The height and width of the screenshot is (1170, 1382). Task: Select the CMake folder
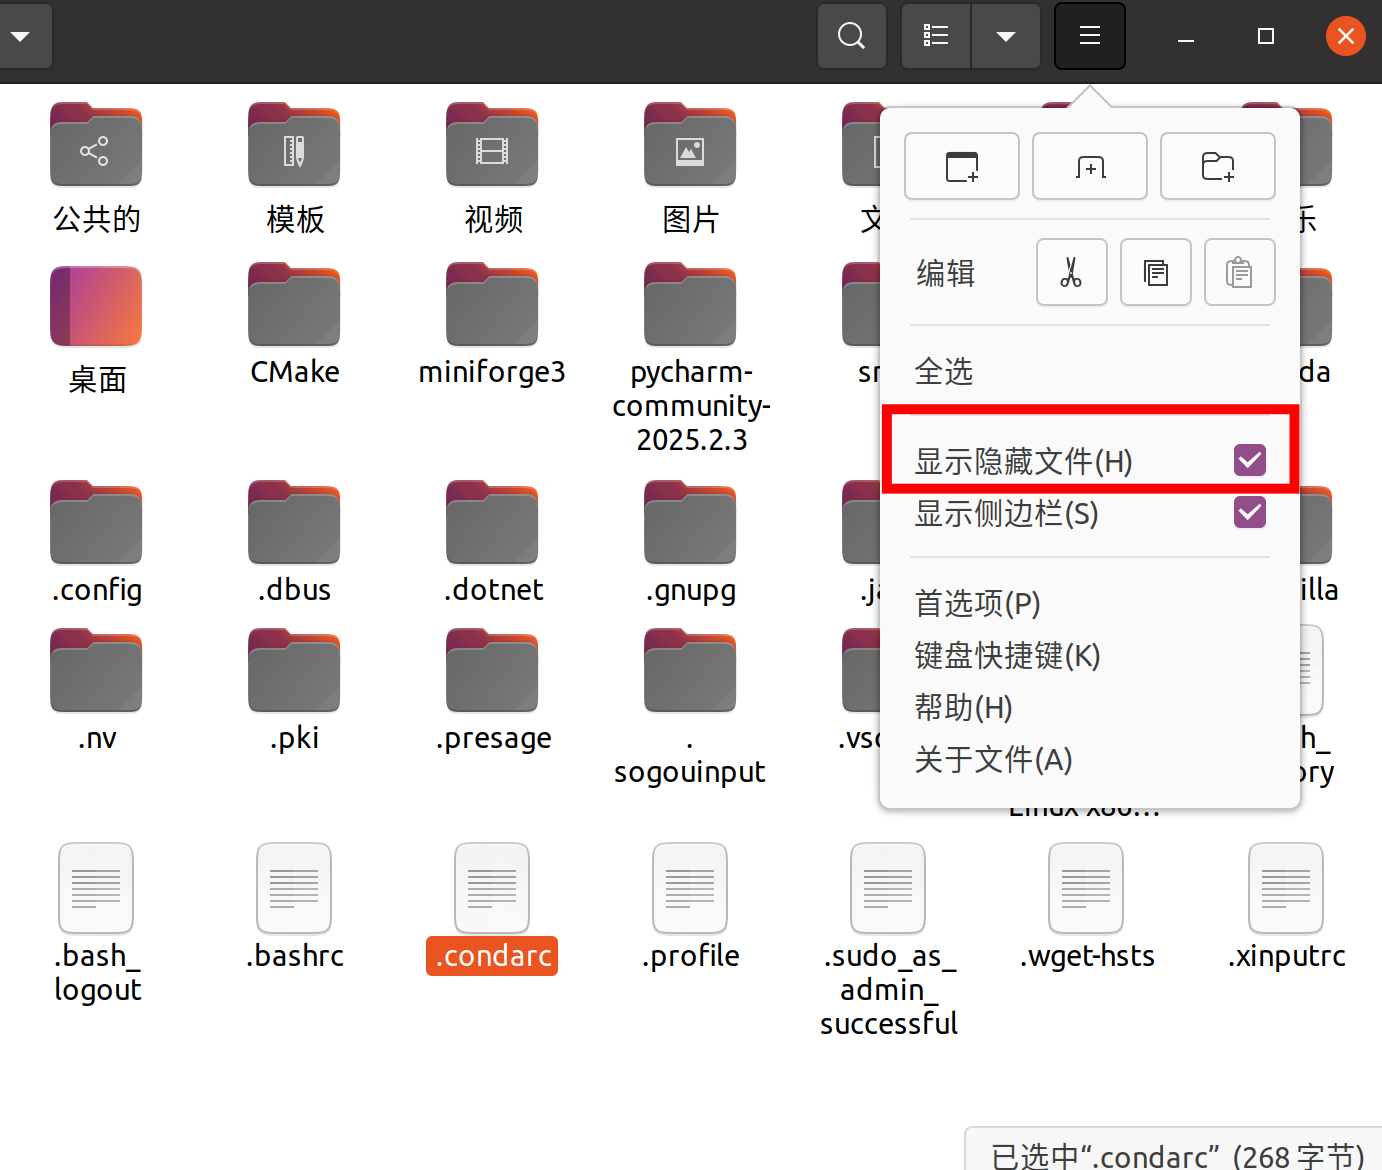coord(294,305)
